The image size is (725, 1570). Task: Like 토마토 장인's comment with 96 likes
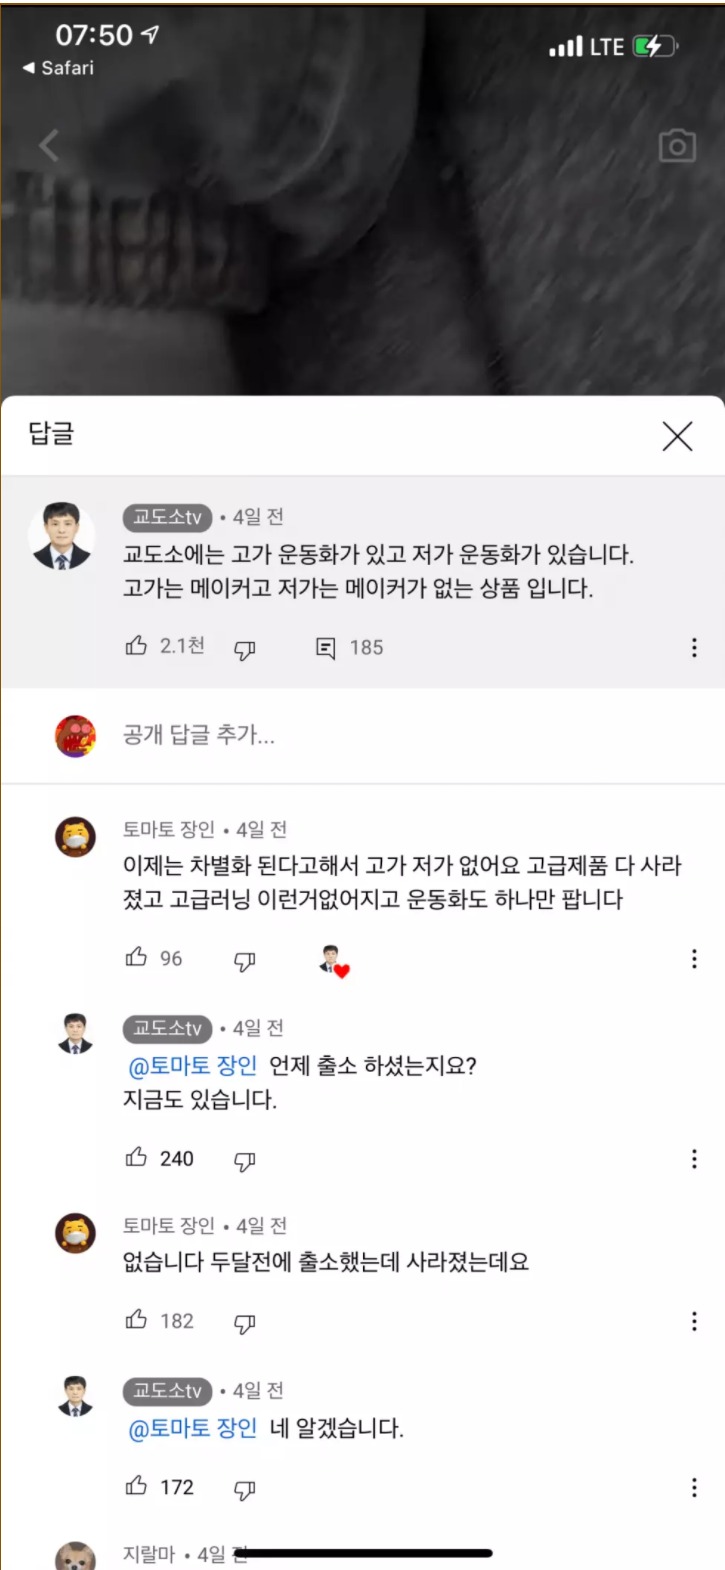coord(137,958)
